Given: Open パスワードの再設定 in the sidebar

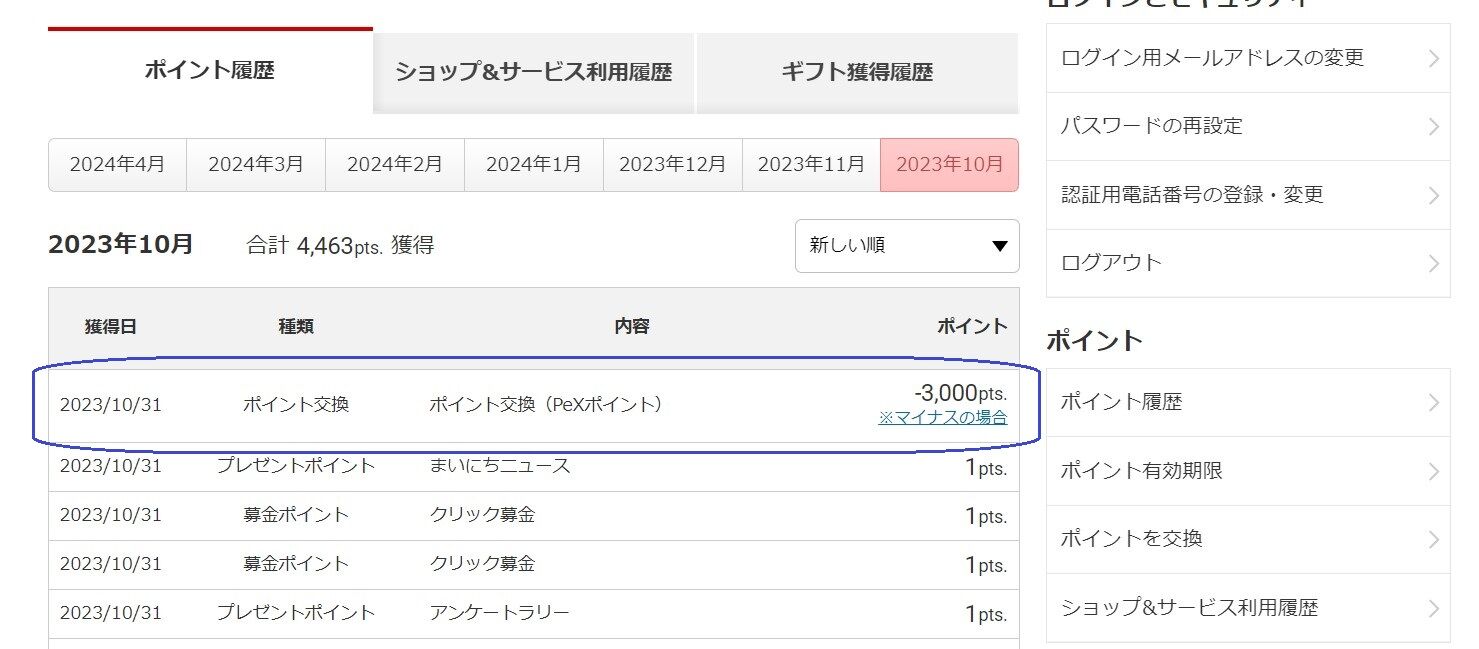Looking at the screenshot, I should click(1248, 127).
